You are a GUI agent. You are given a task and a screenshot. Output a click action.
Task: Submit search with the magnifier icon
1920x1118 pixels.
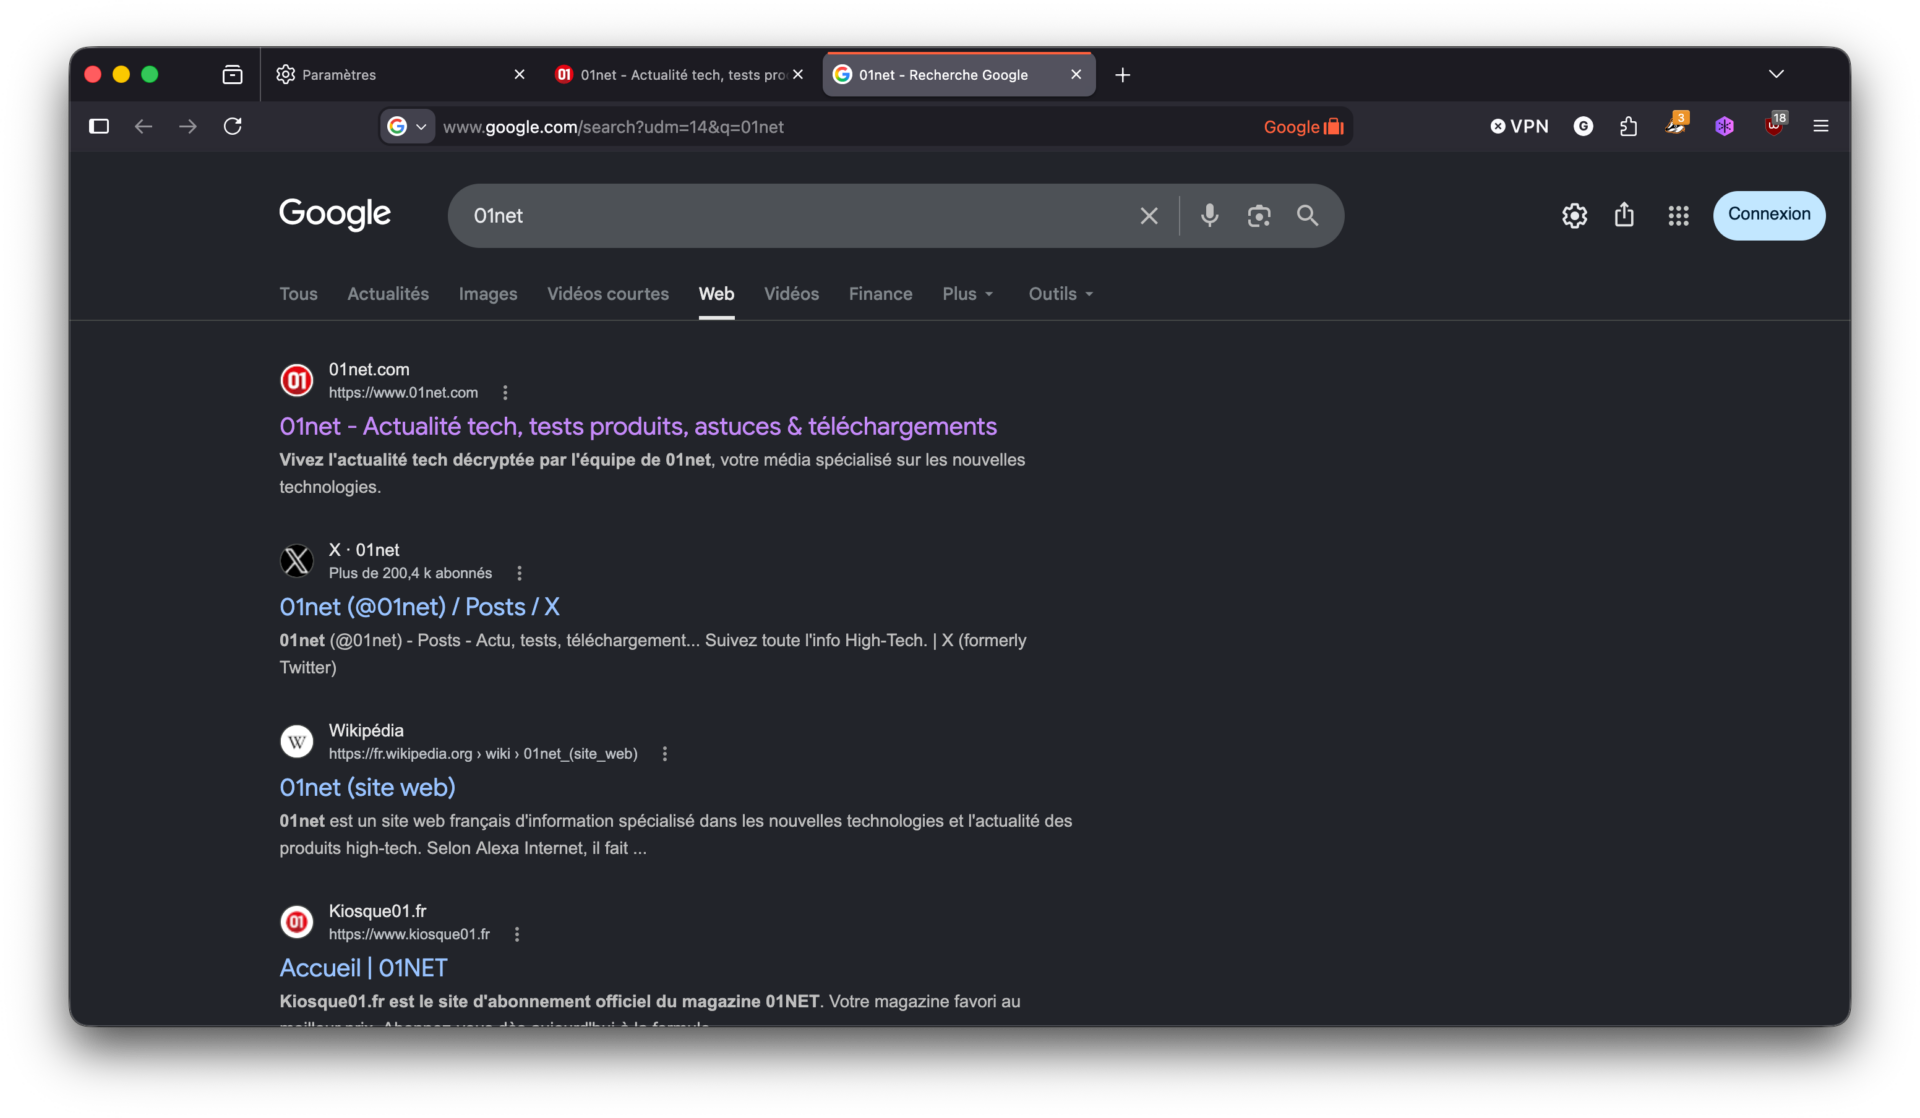pos(1307,215)
